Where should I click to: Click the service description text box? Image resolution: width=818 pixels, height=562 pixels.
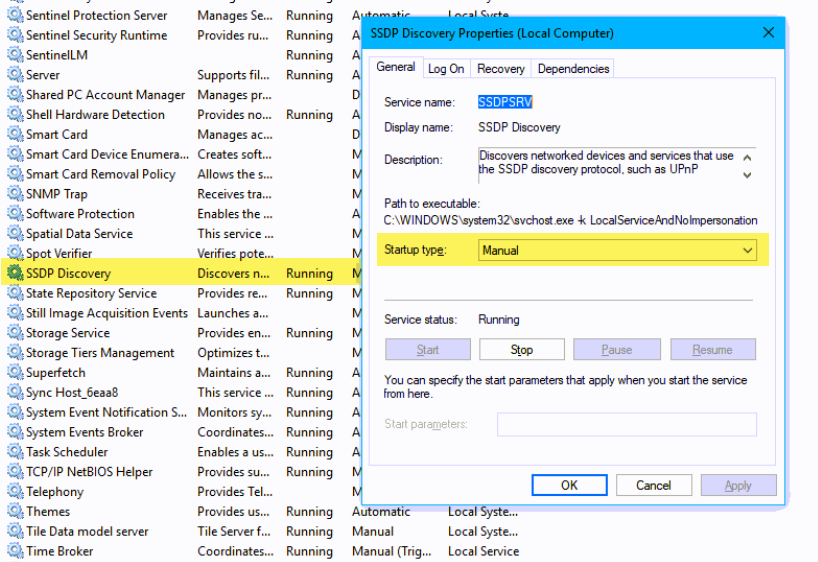(x=617, y=165)
